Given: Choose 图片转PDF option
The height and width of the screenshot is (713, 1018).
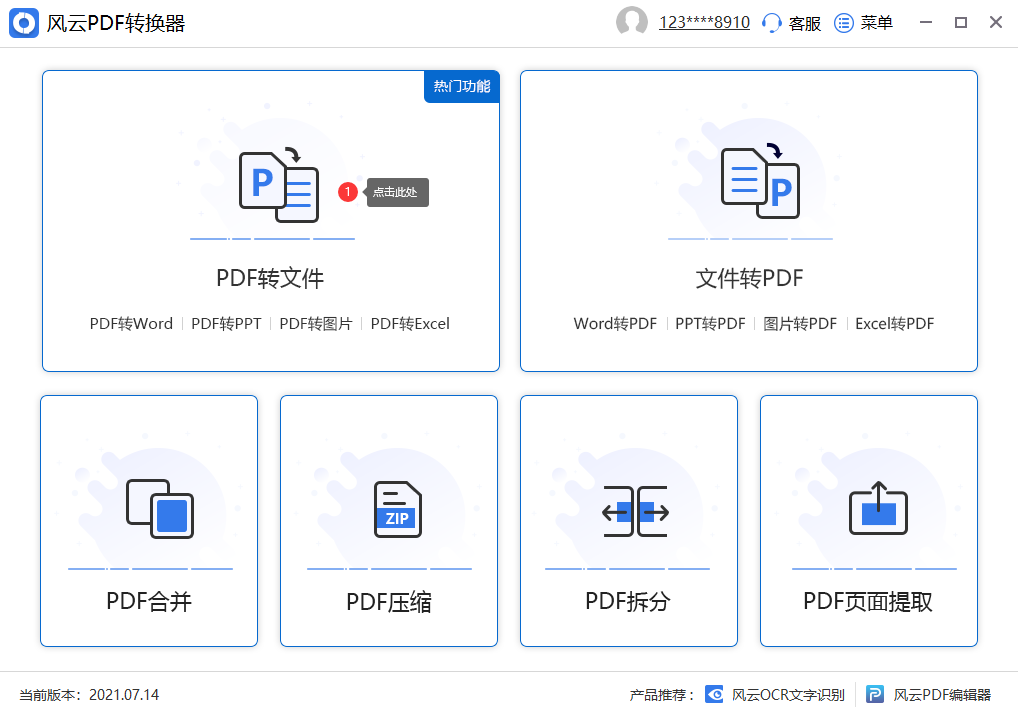Looking at the screenshot, I should click(x=799, y=324).
